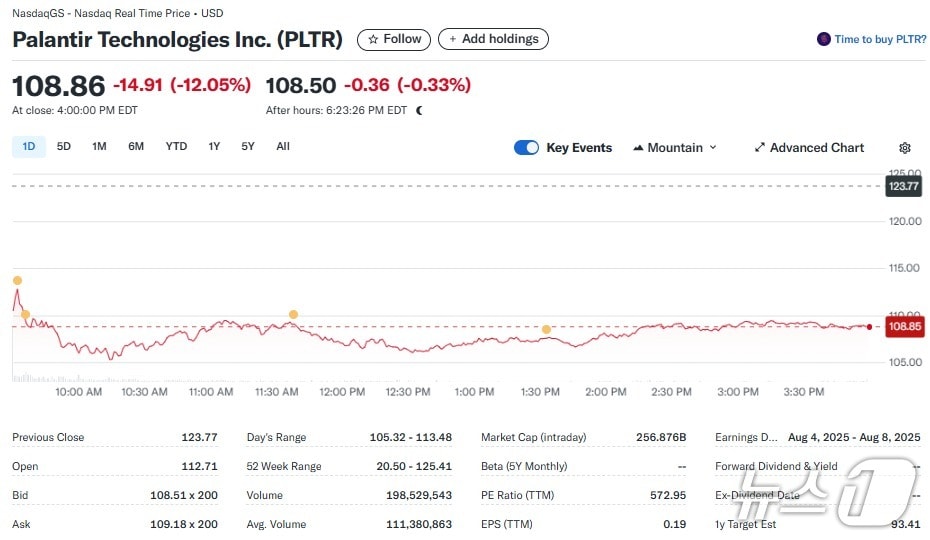Click the Mountain chart type icon

click(x=638, y=148)
